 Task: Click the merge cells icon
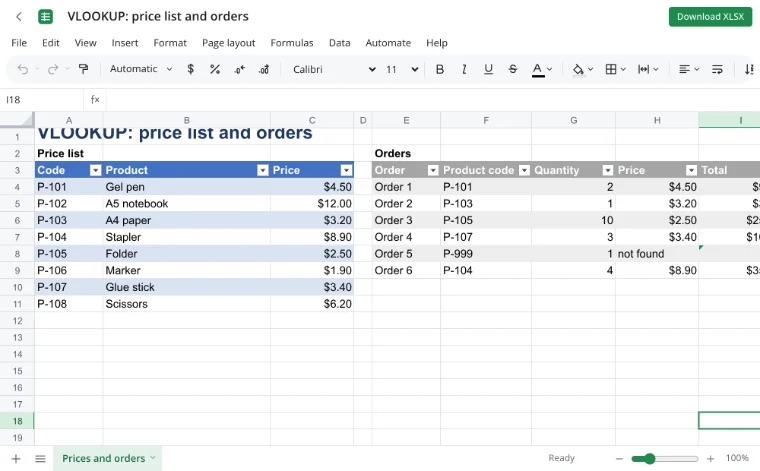(x=643, y=69)
